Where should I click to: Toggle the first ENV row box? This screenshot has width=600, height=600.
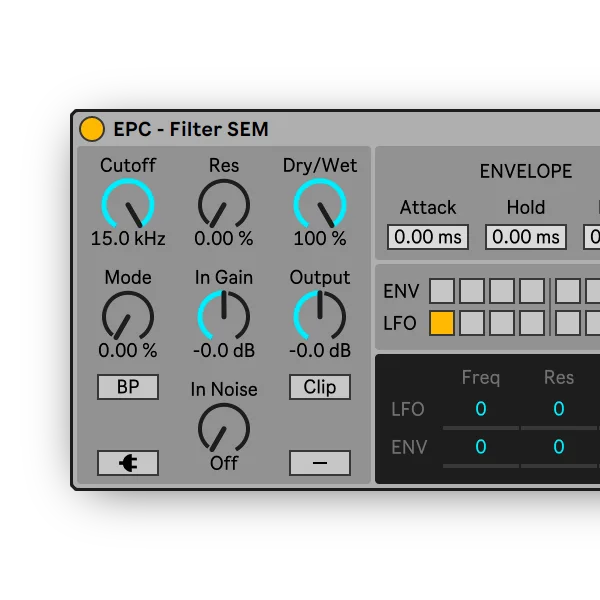442,291
